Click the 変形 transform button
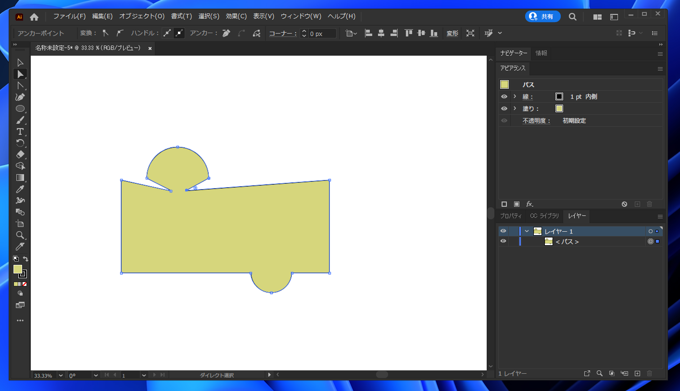 pos(452,33)
